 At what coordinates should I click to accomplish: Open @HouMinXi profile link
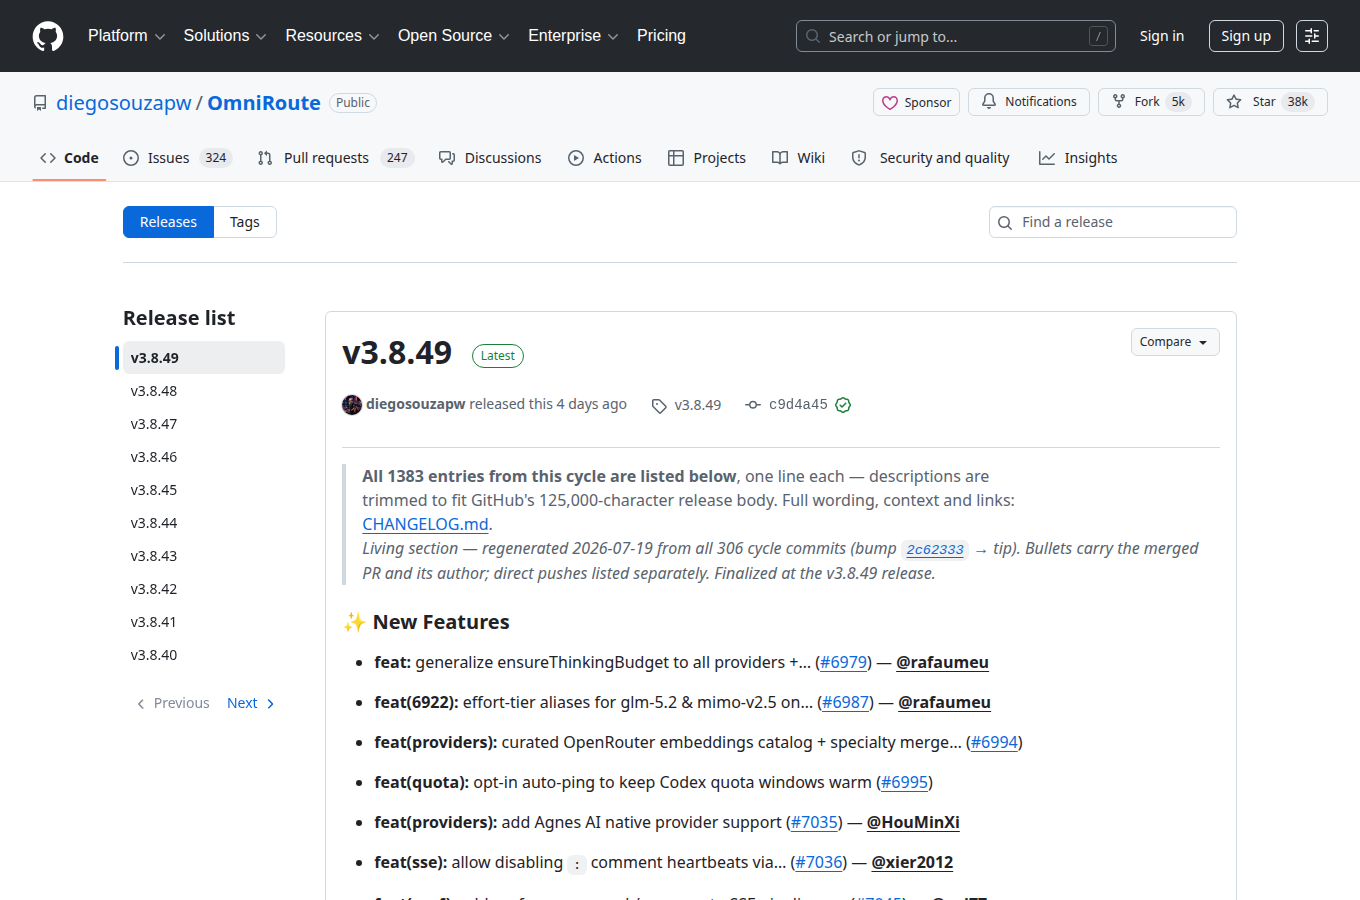(913, 822)
